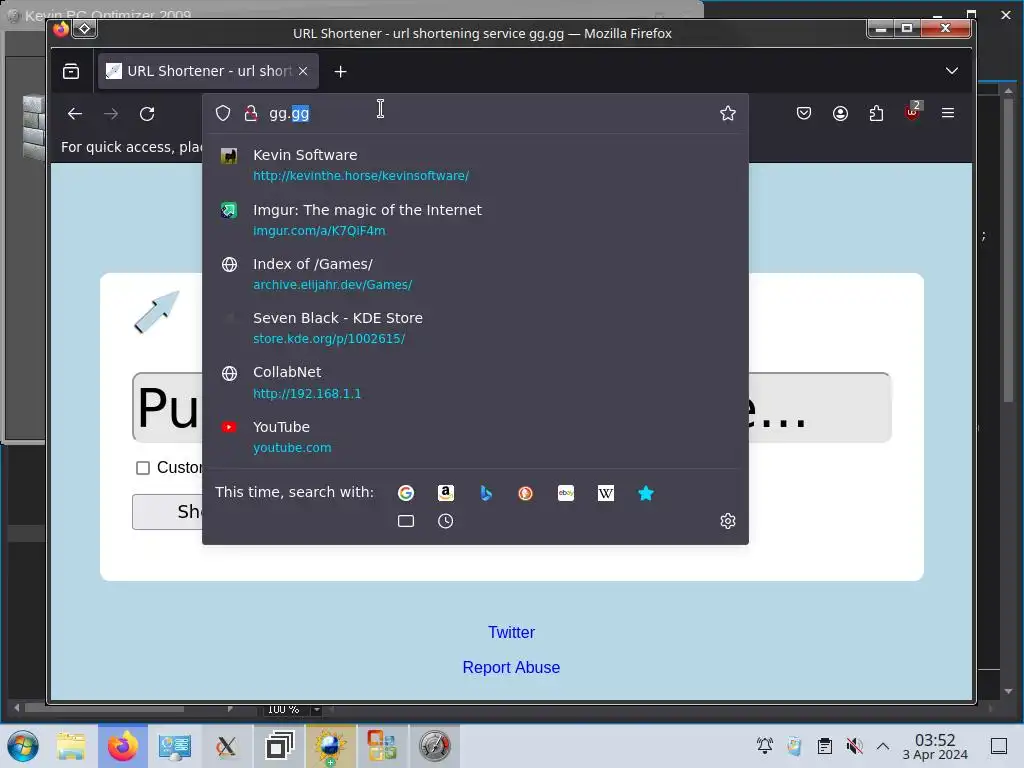Open the Twitter link
This screenshot has width=1024, height=768.
coord(511,632)
